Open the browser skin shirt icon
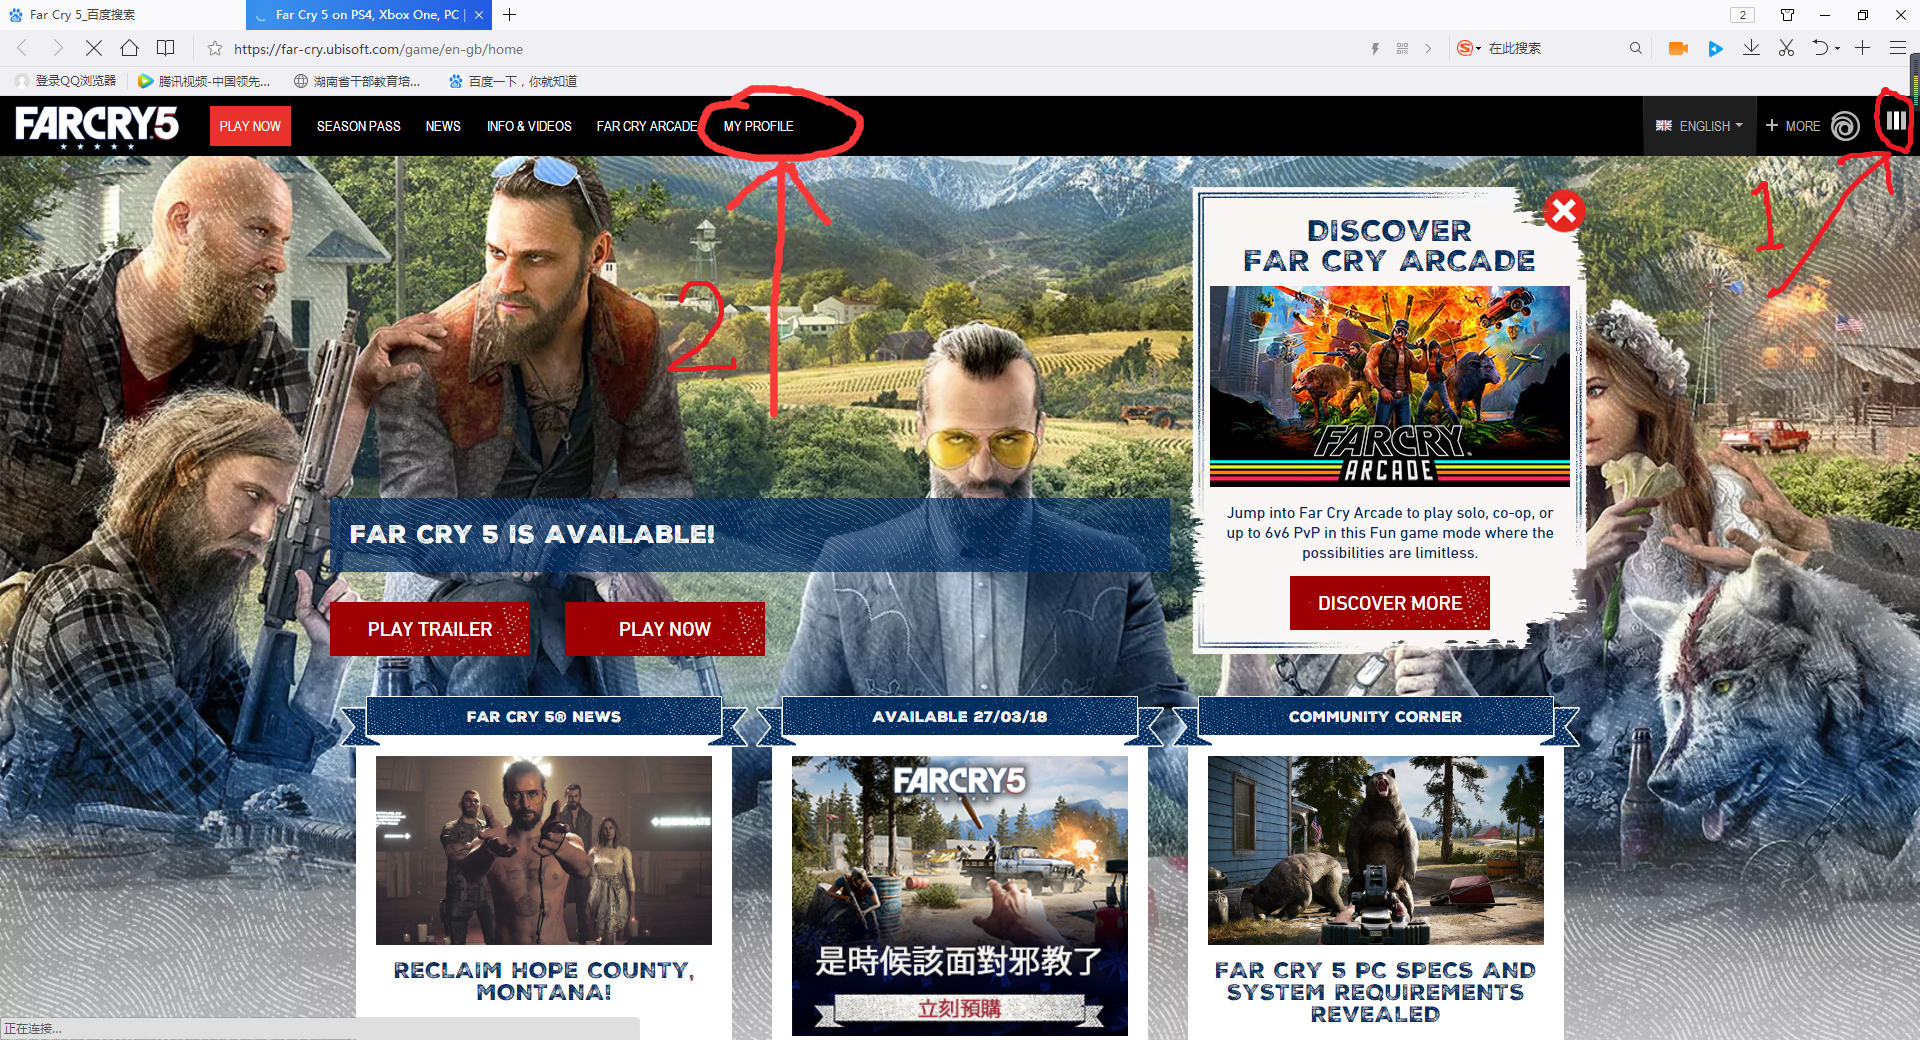The height and width of the screenshot is (1040, 1920). point(1787,15)
